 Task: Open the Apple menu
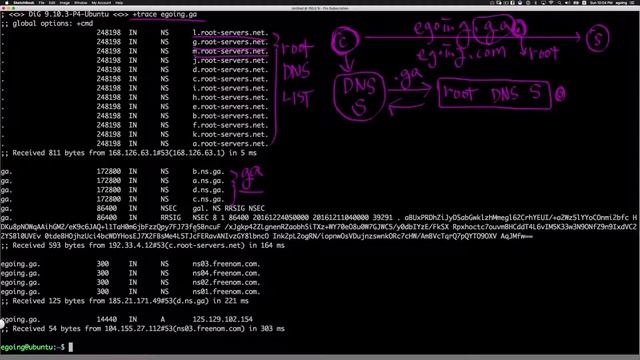coord(7,2)
